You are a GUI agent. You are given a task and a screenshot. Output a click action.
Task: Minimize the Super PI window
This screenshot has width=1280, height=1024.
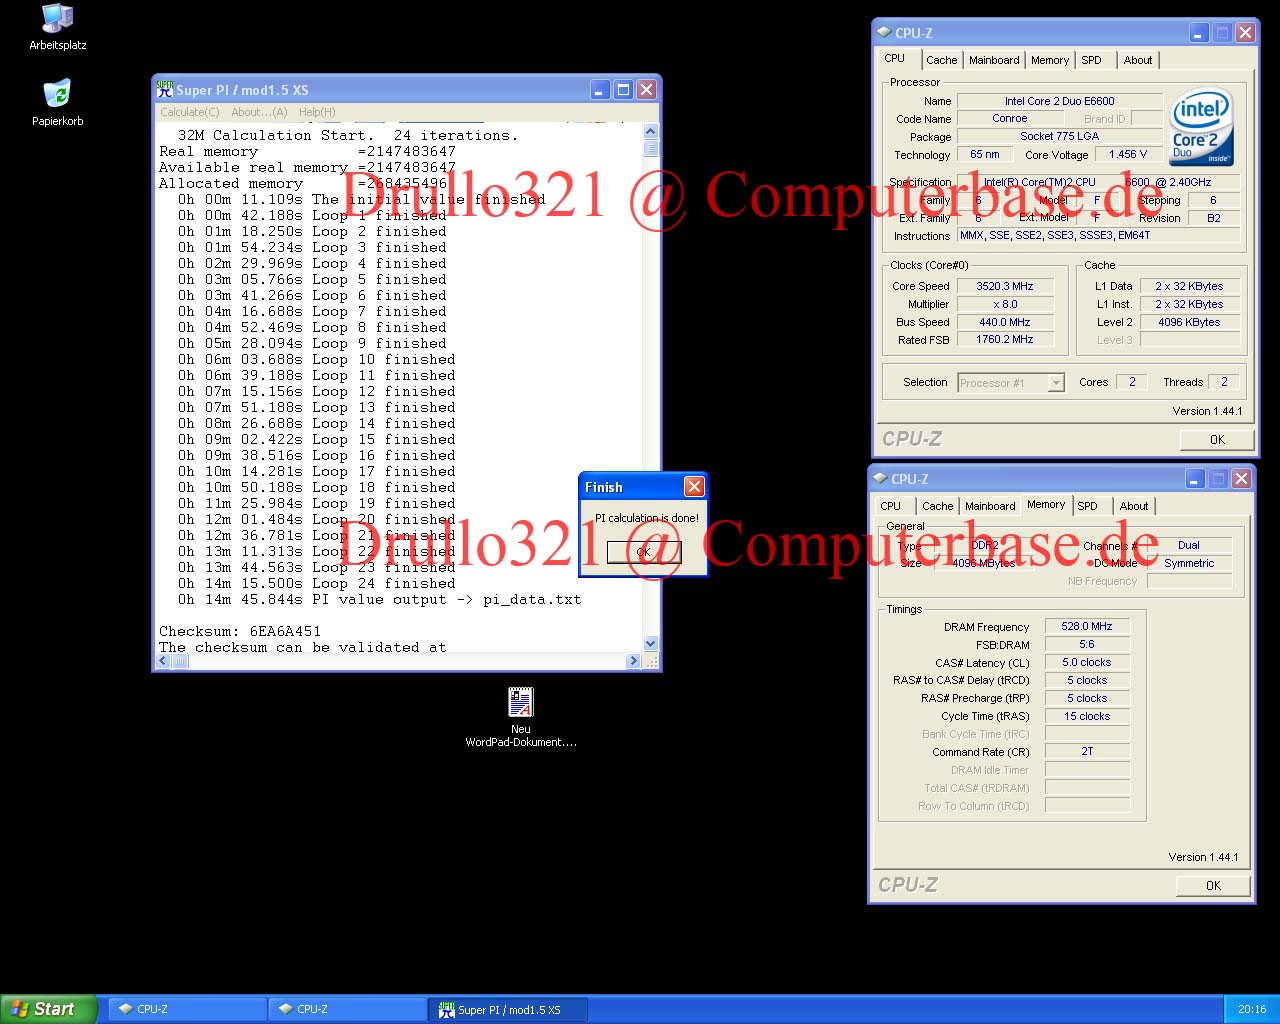coord(600,90)
